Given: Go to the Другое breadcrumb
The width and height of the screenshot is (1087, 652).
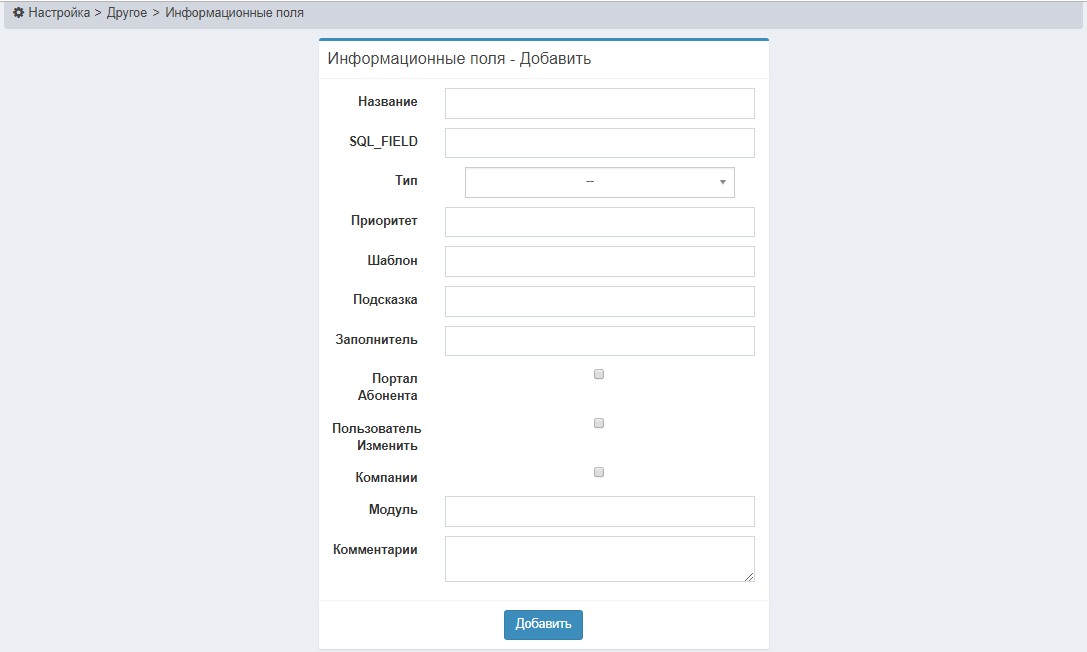Looking at the screenshot, I should (127, 14).
